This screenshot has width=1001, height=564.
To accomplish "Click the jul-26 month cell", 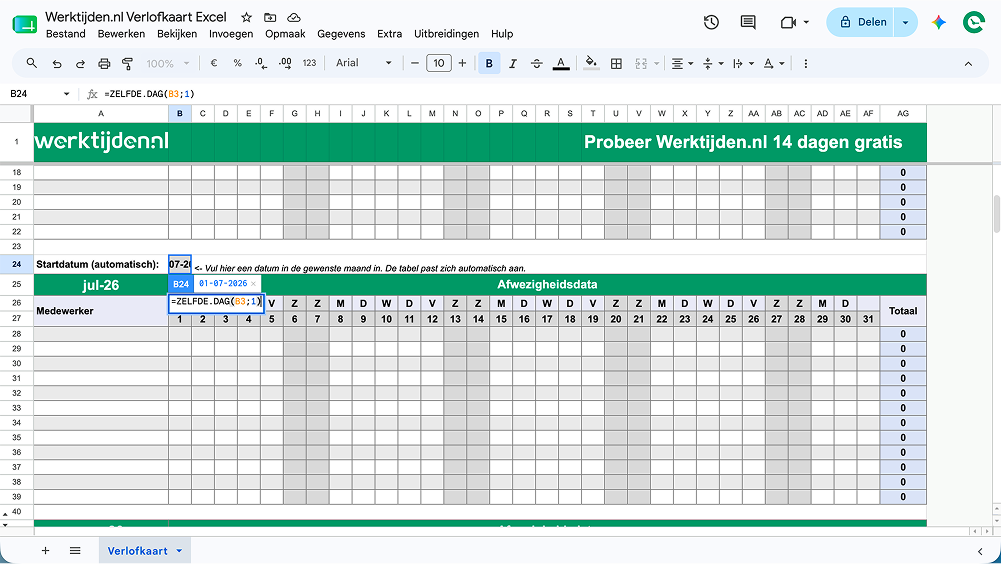I will [x=101, y=285].
